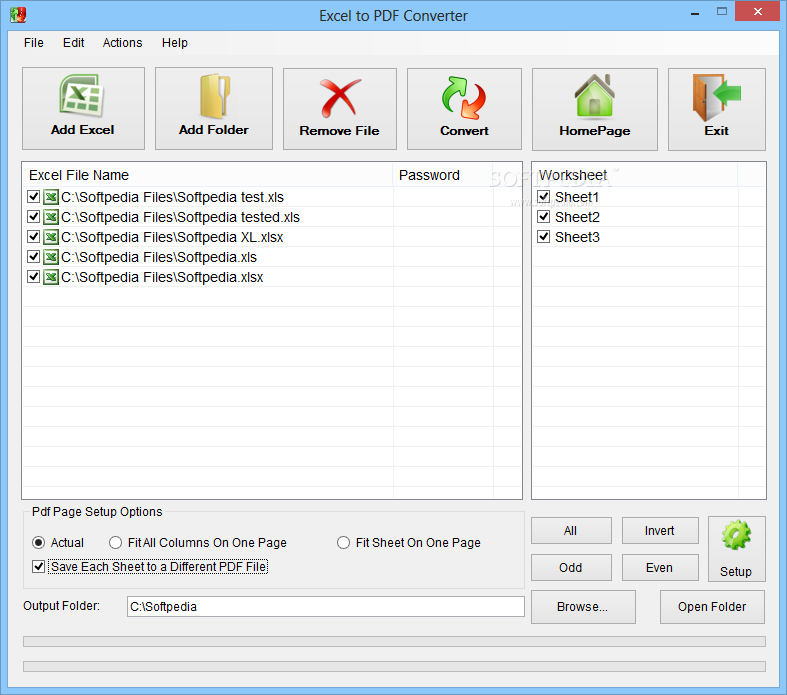
Task: Click the Add Folder button
Action: tap(214, 108)
